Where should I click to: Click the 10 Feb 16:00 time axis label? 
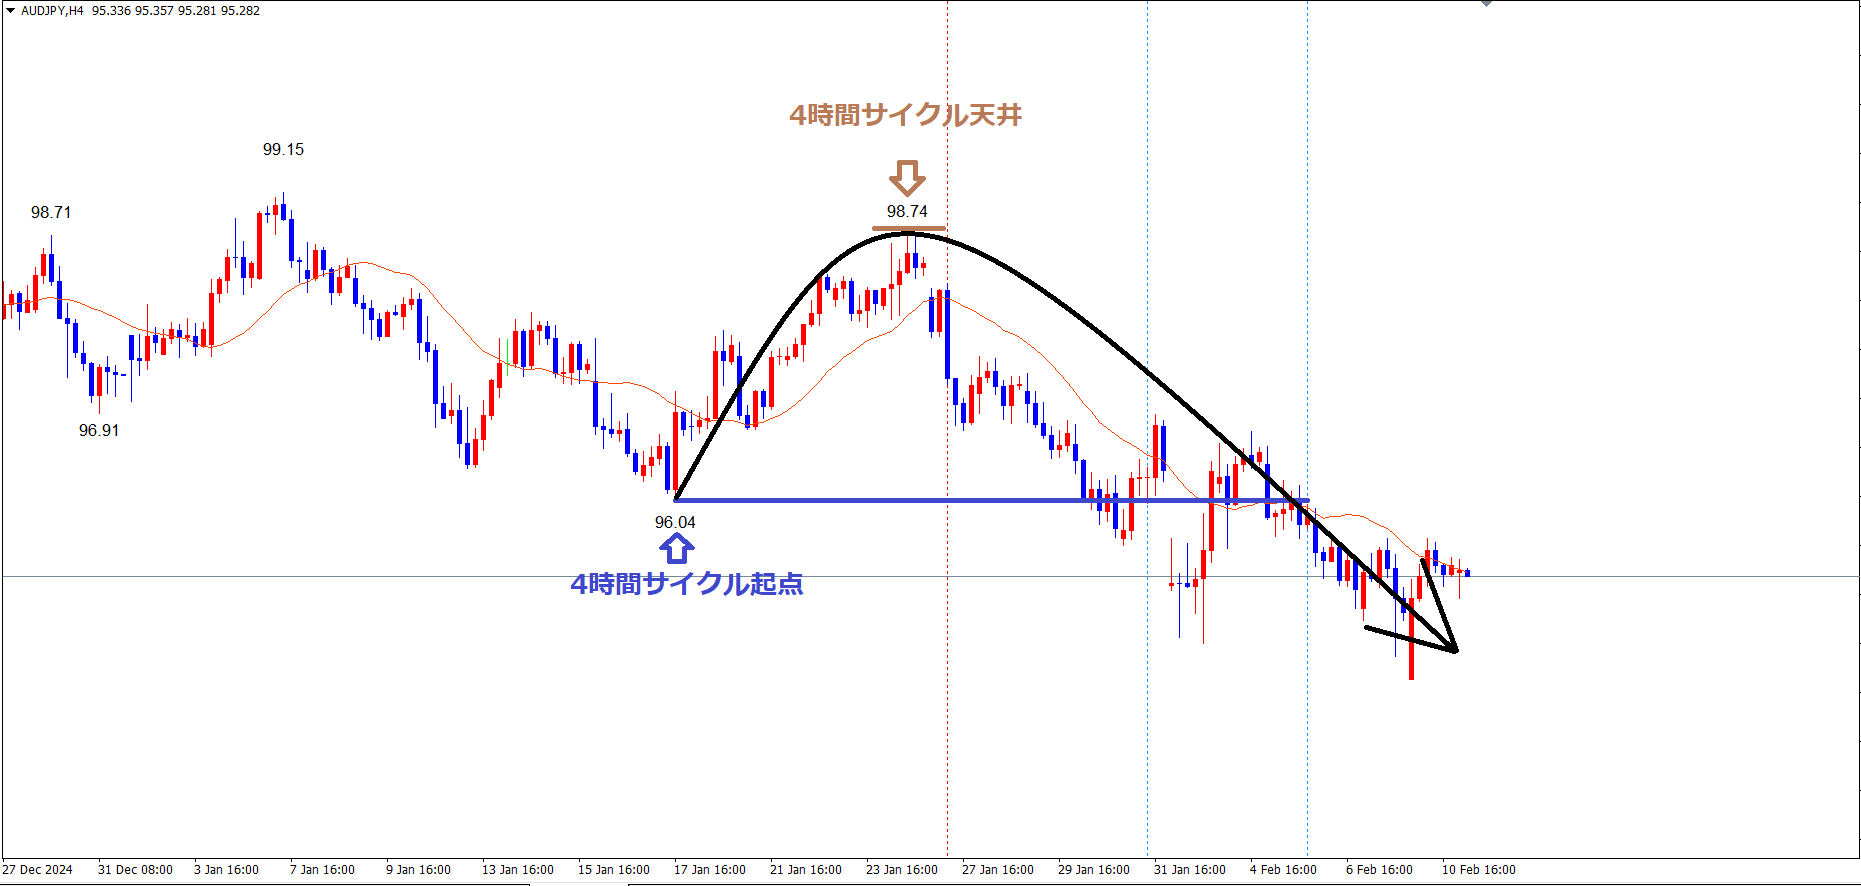[1478, 870]
